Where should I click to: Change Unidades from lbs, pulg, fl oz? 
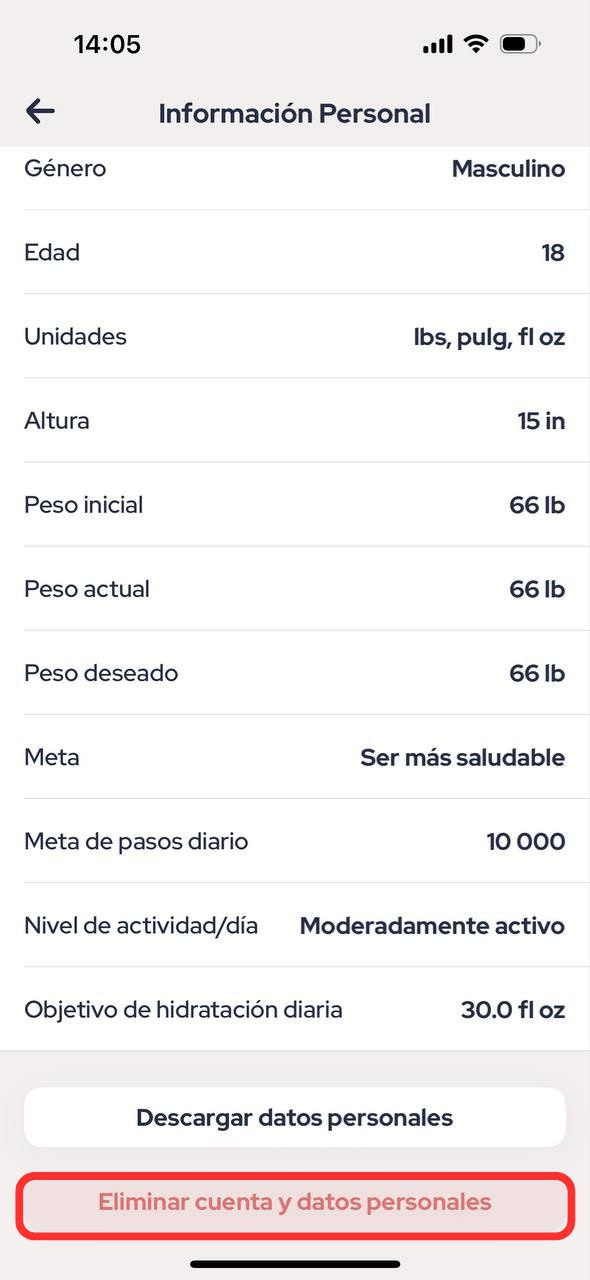[295, 336]
